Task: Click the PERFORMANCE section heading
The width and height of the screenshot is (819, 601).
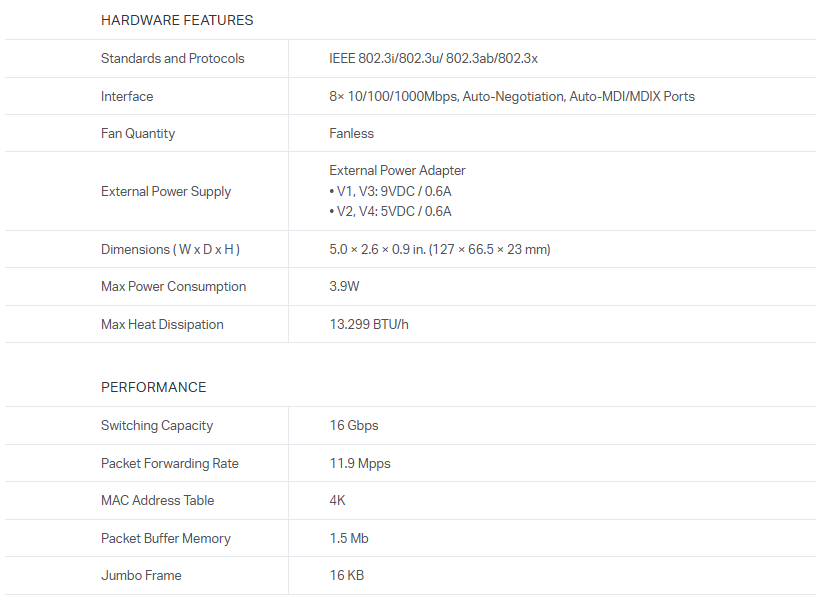Action: pyautogui.click(x=153, y=388)
